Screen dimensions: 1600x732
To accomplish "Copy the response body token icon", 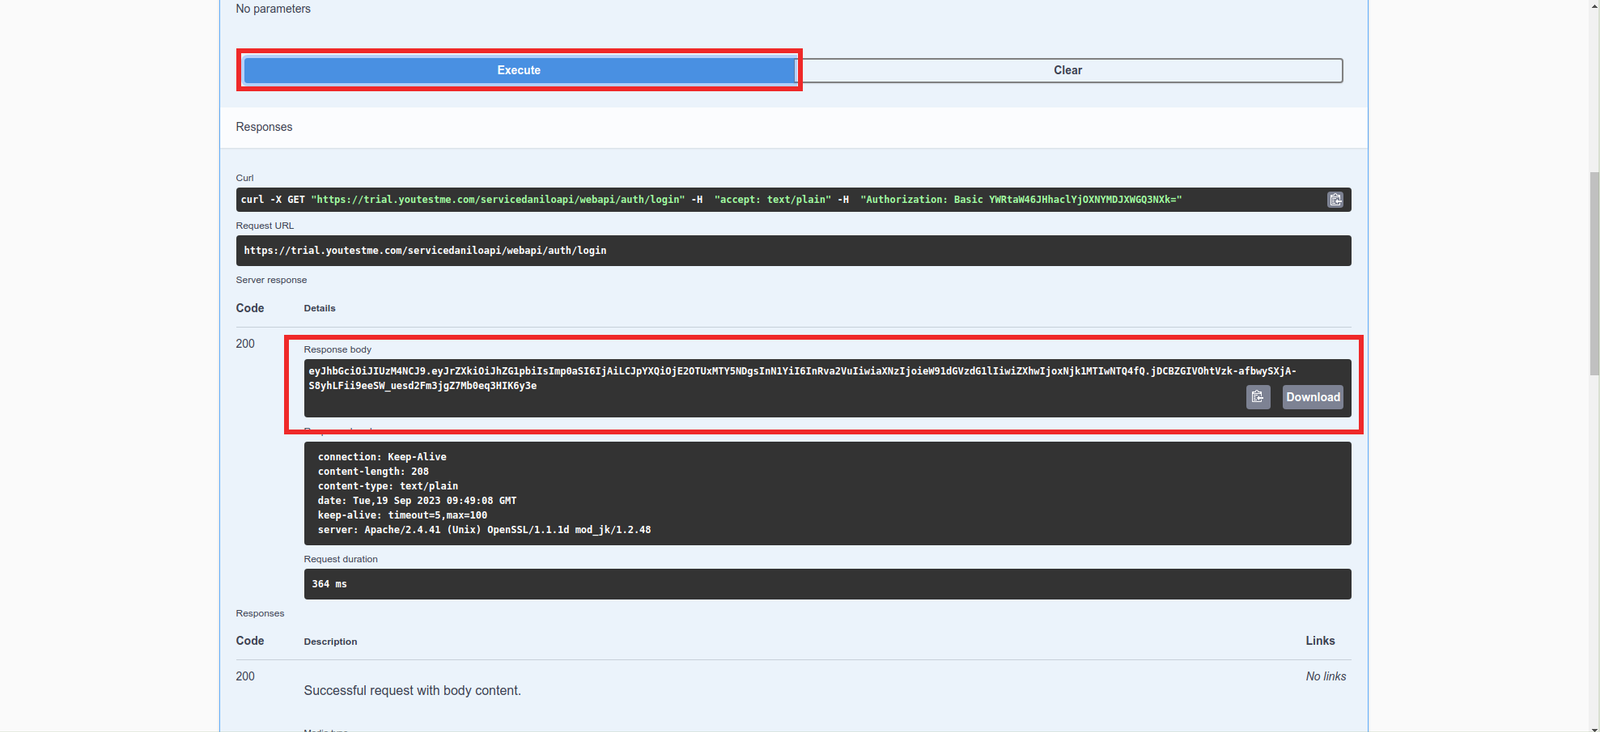I will tap(1258, 397).
